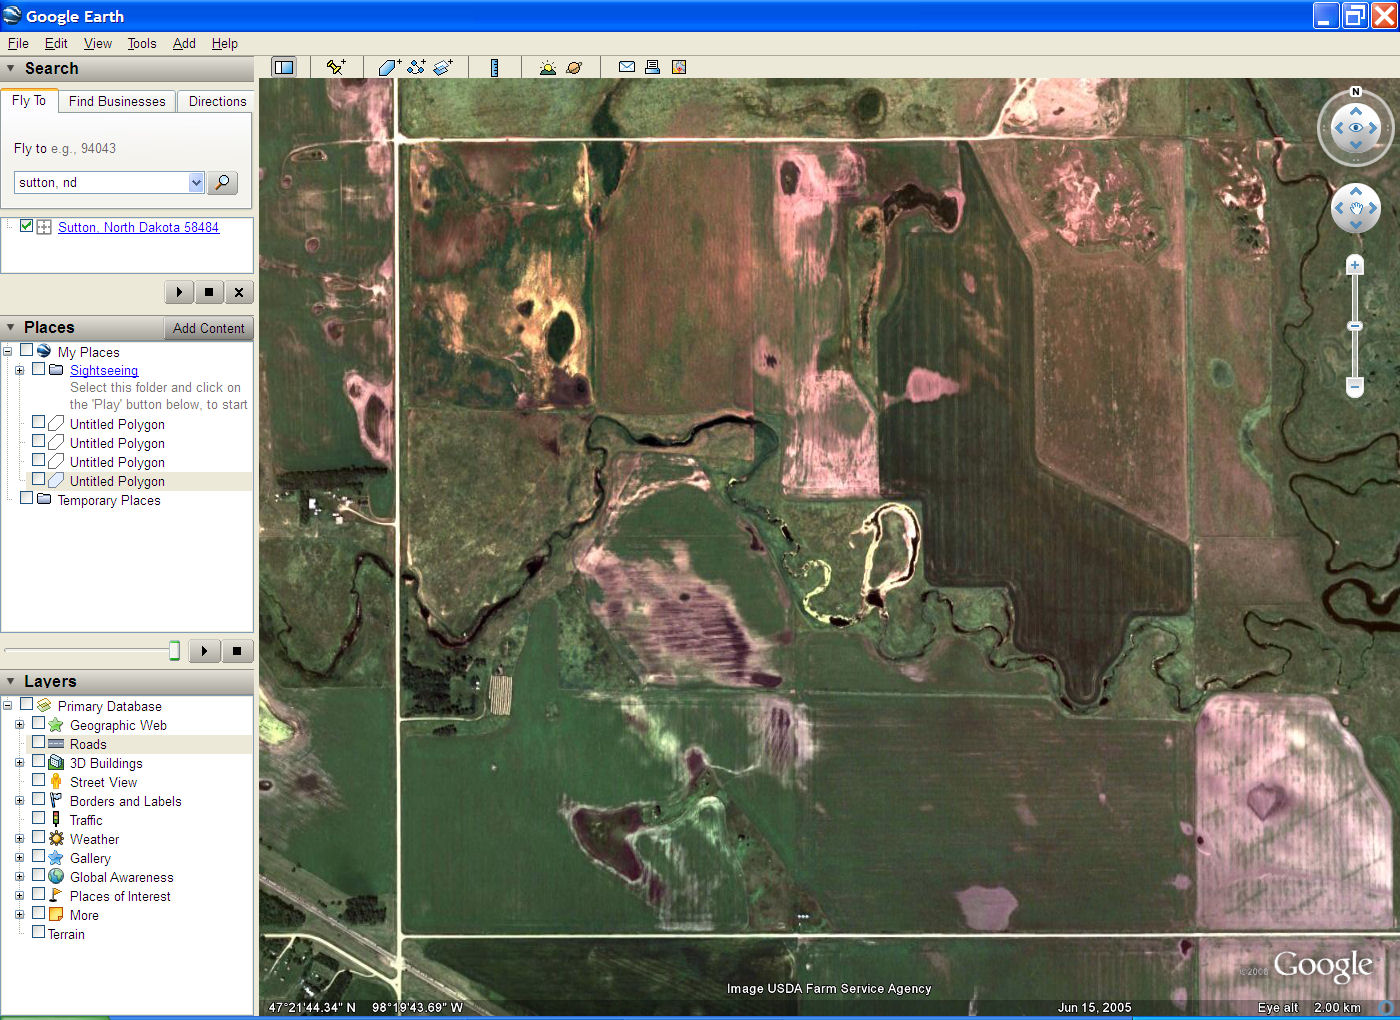Toggle sunlight display icon
Viewport: 1400px width, 1020px height.
(x=547, y=67)
